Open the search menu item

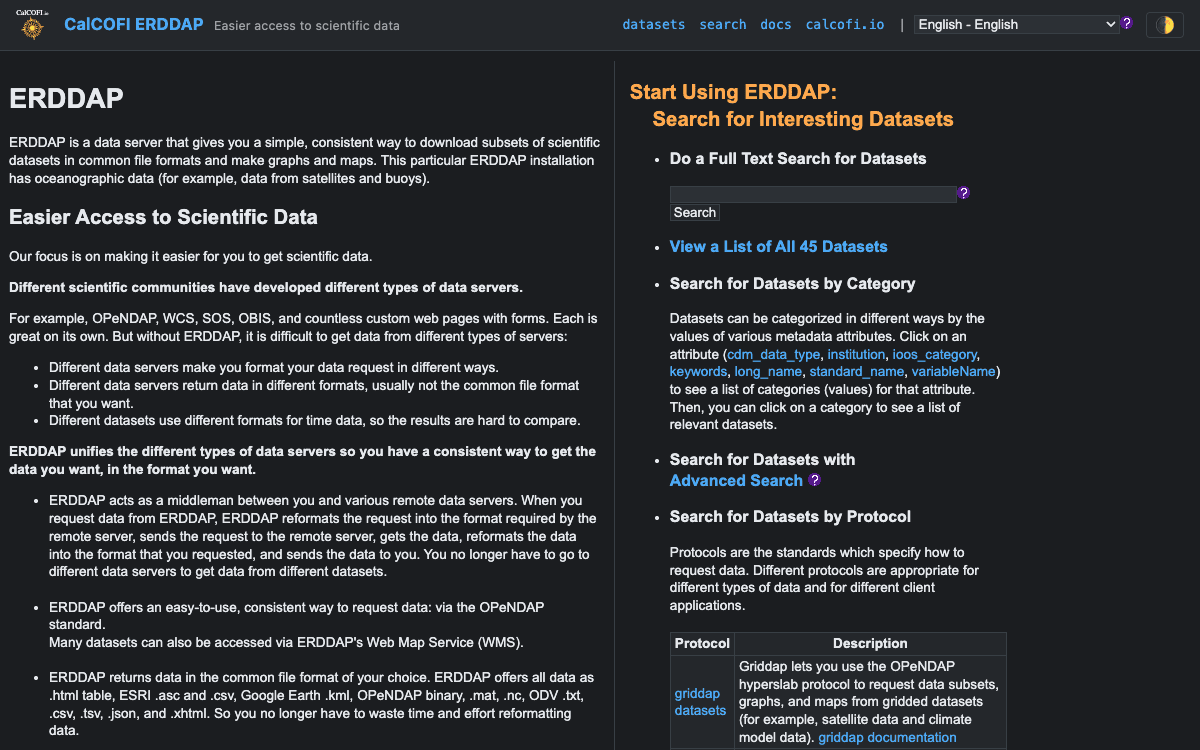723,24
